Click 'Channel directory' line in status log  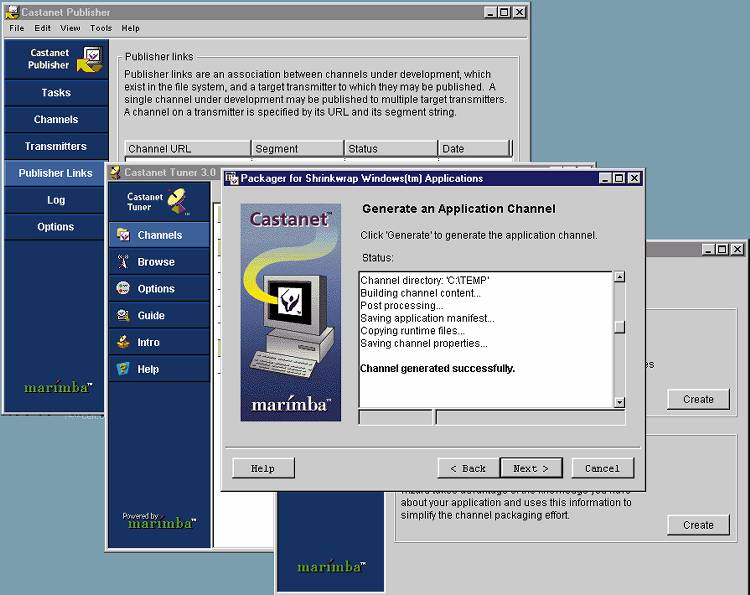click(x=425, y=280)
